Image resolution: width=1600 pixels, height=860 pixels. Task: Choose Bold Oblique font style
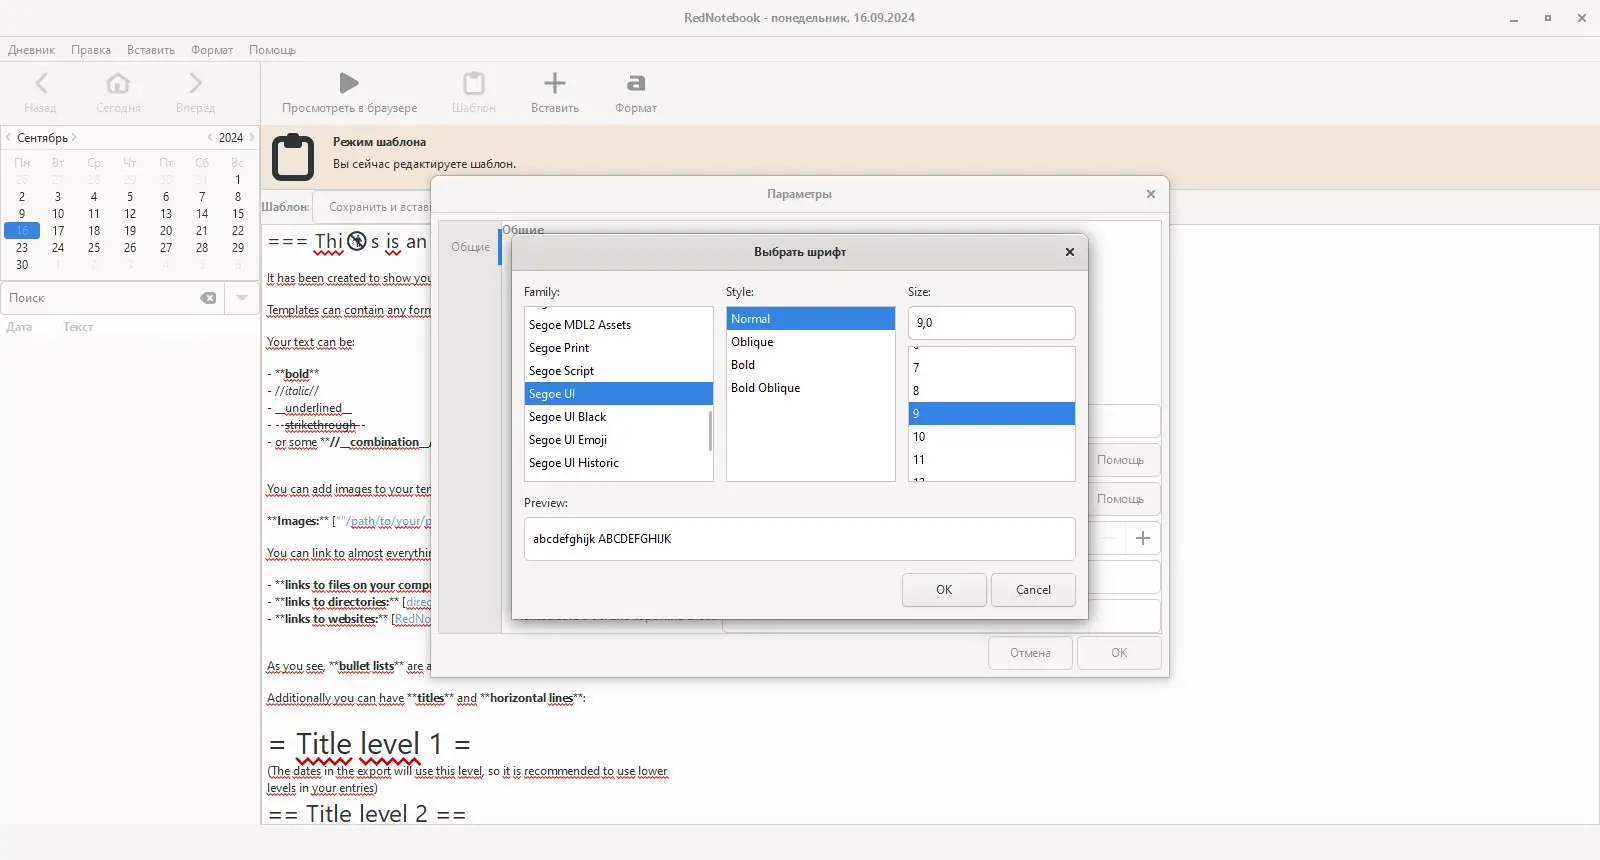tap(810, 388)
